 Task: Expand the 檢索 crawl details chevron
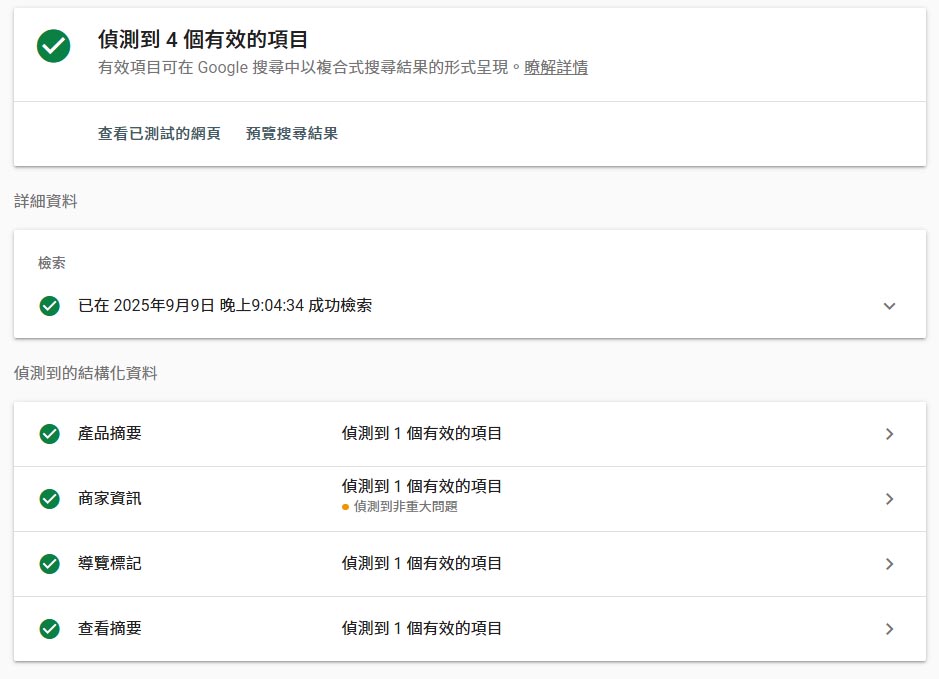pos(889,306)
